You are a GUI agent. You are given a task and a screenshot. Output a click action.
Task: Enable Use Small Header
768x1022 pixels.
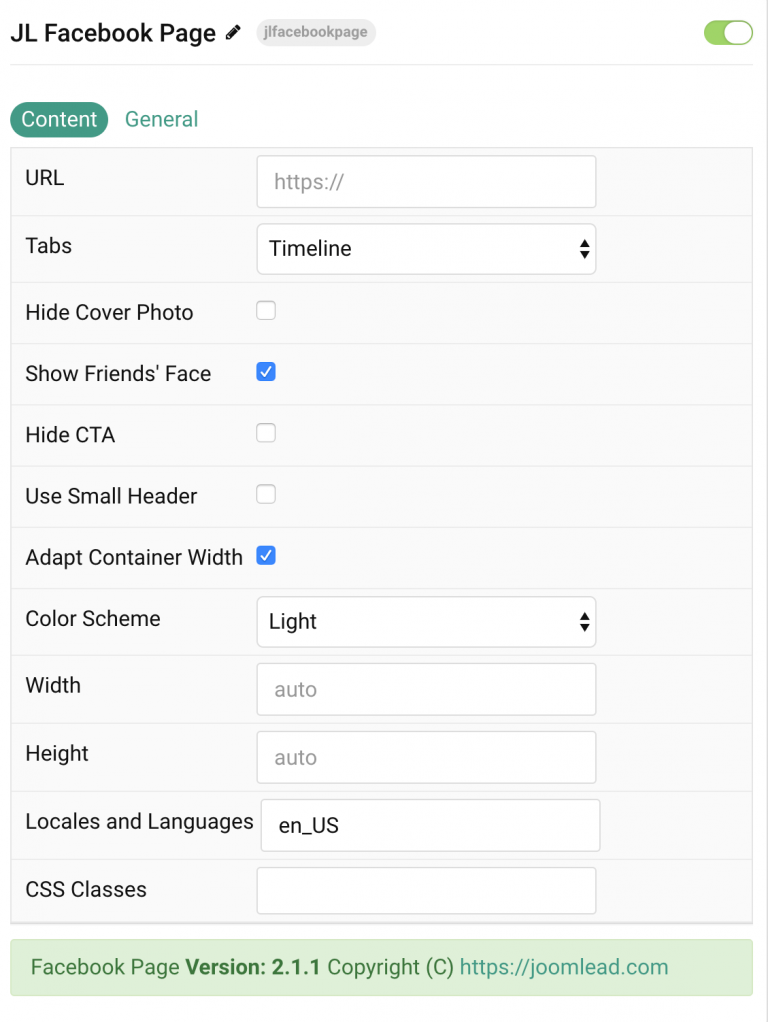click(x=265, y=494)
